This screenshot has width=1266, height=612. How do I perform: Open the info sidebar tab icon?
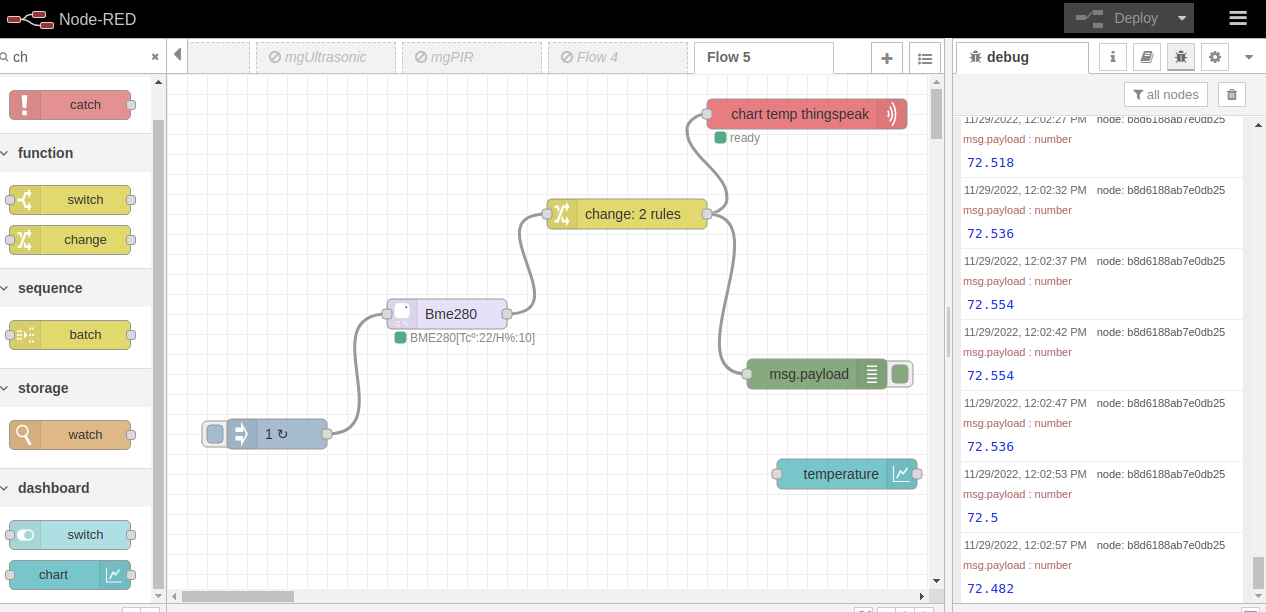click(1113, 57)
